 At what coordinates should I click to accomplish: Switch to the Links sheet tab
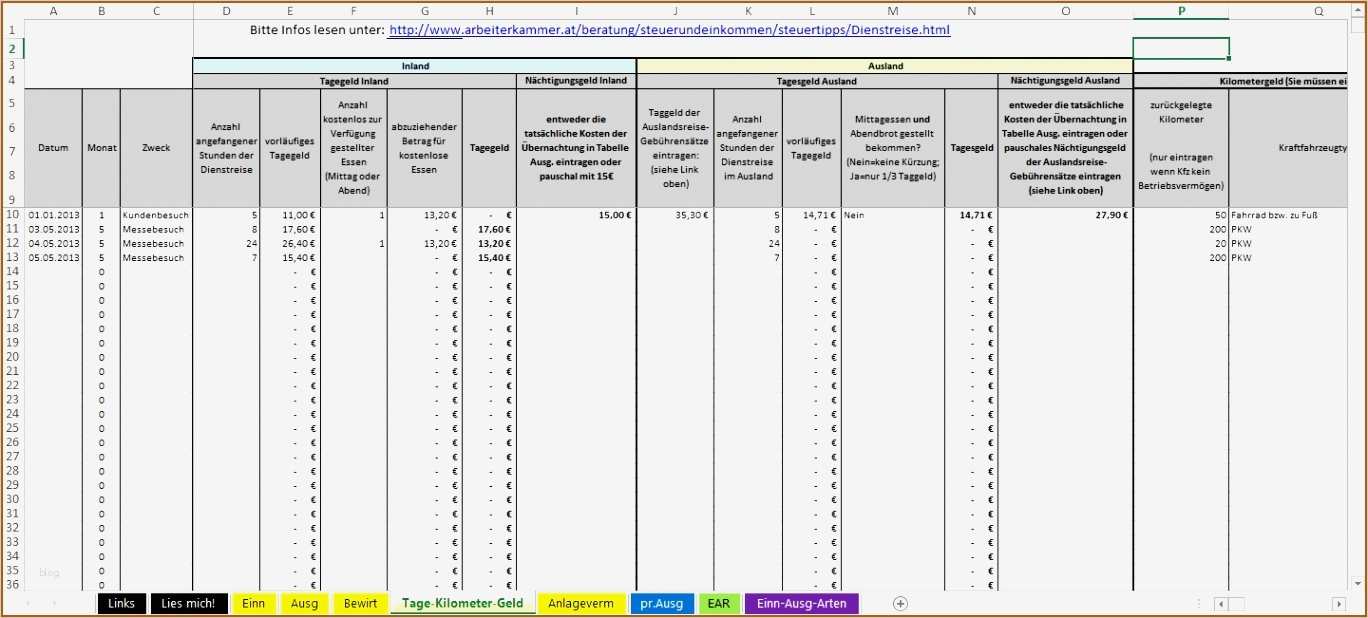(121, 603)
